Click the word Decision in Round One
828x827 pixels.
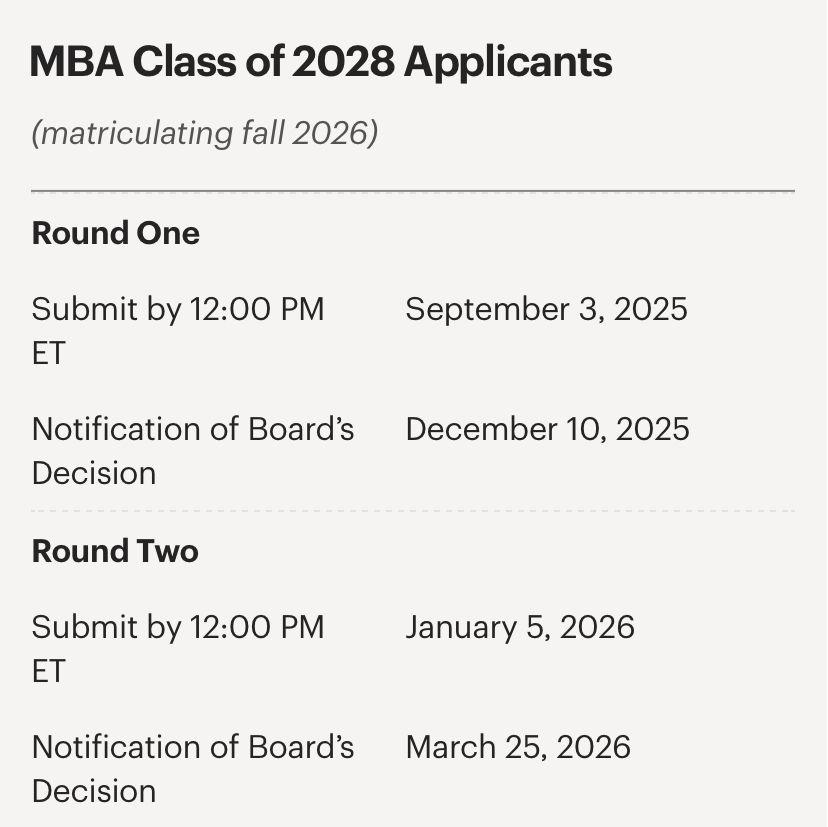coord(94,473)
